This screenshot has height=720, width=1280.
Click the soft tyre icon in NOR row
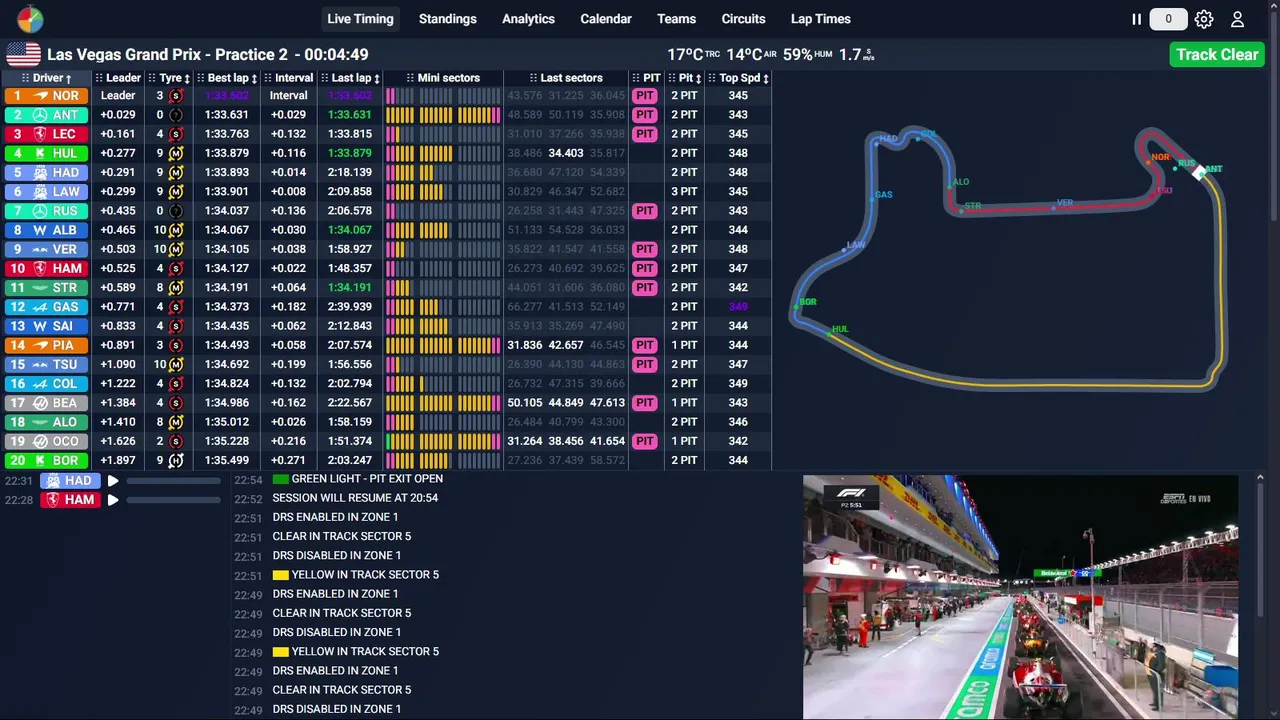point(176,96)
